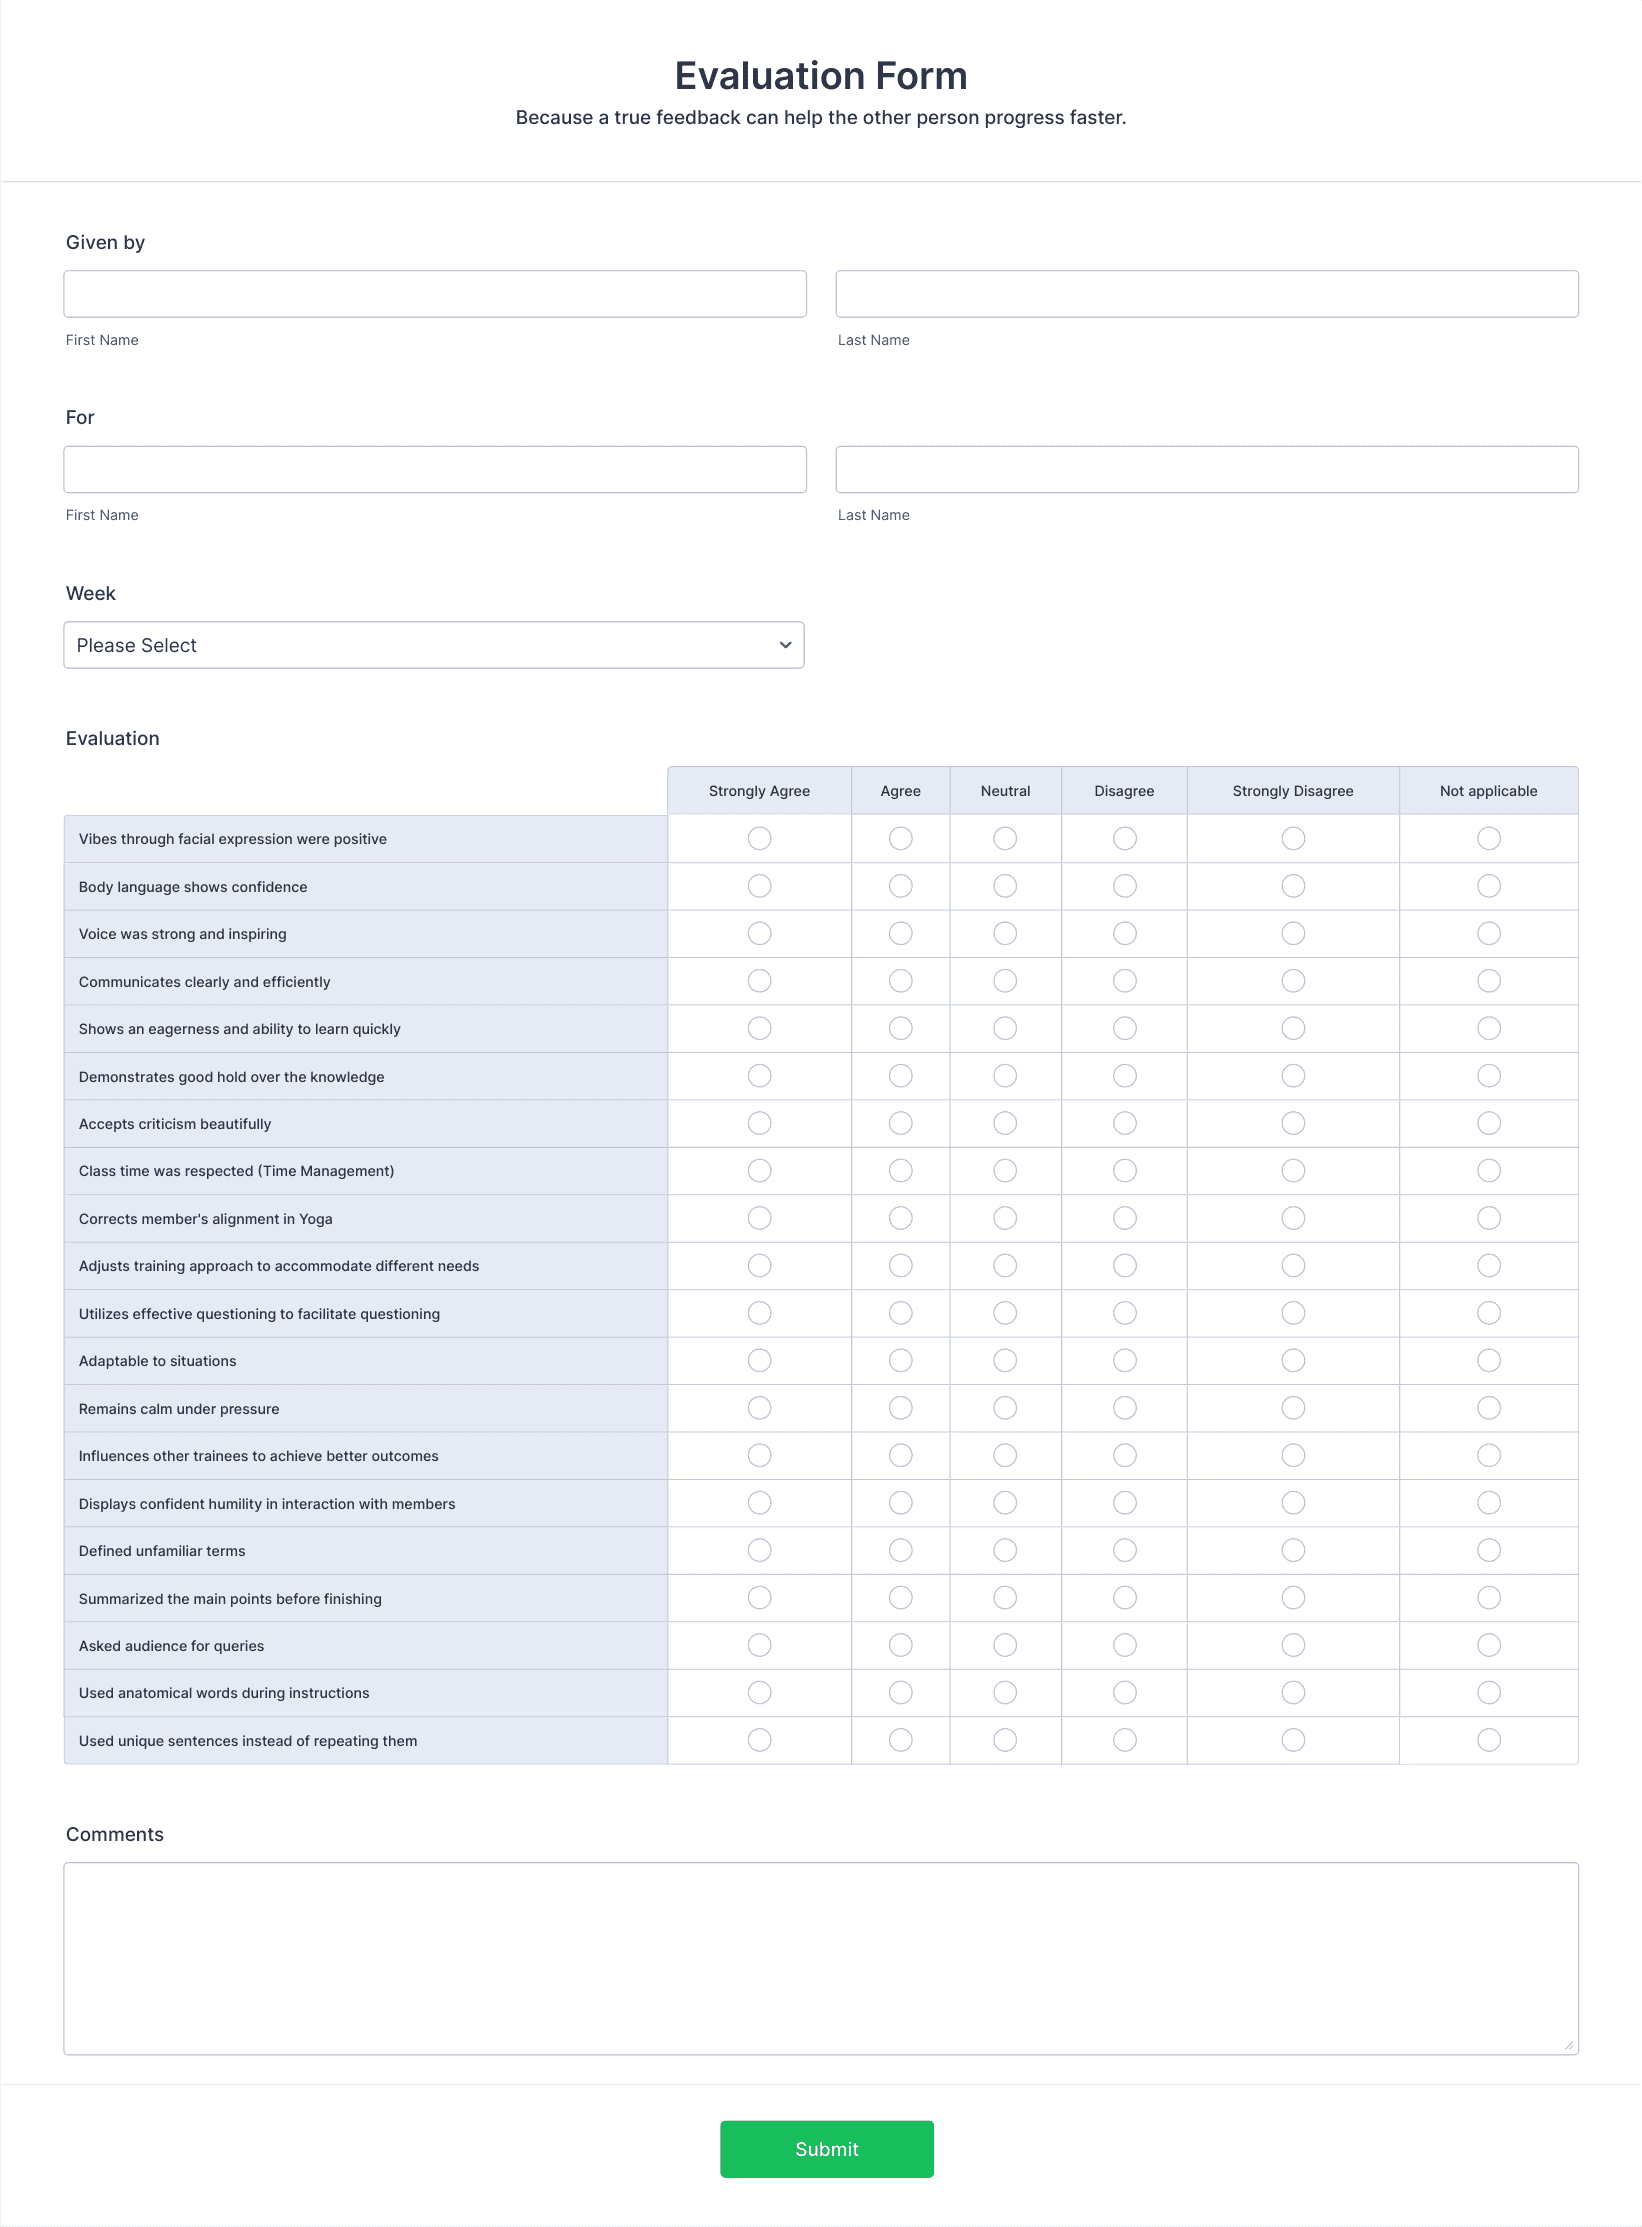1642x2227 pixels.
Task: Select Strongly Agree for positive facial expression vibes
Action: click(x=760, y=838)
